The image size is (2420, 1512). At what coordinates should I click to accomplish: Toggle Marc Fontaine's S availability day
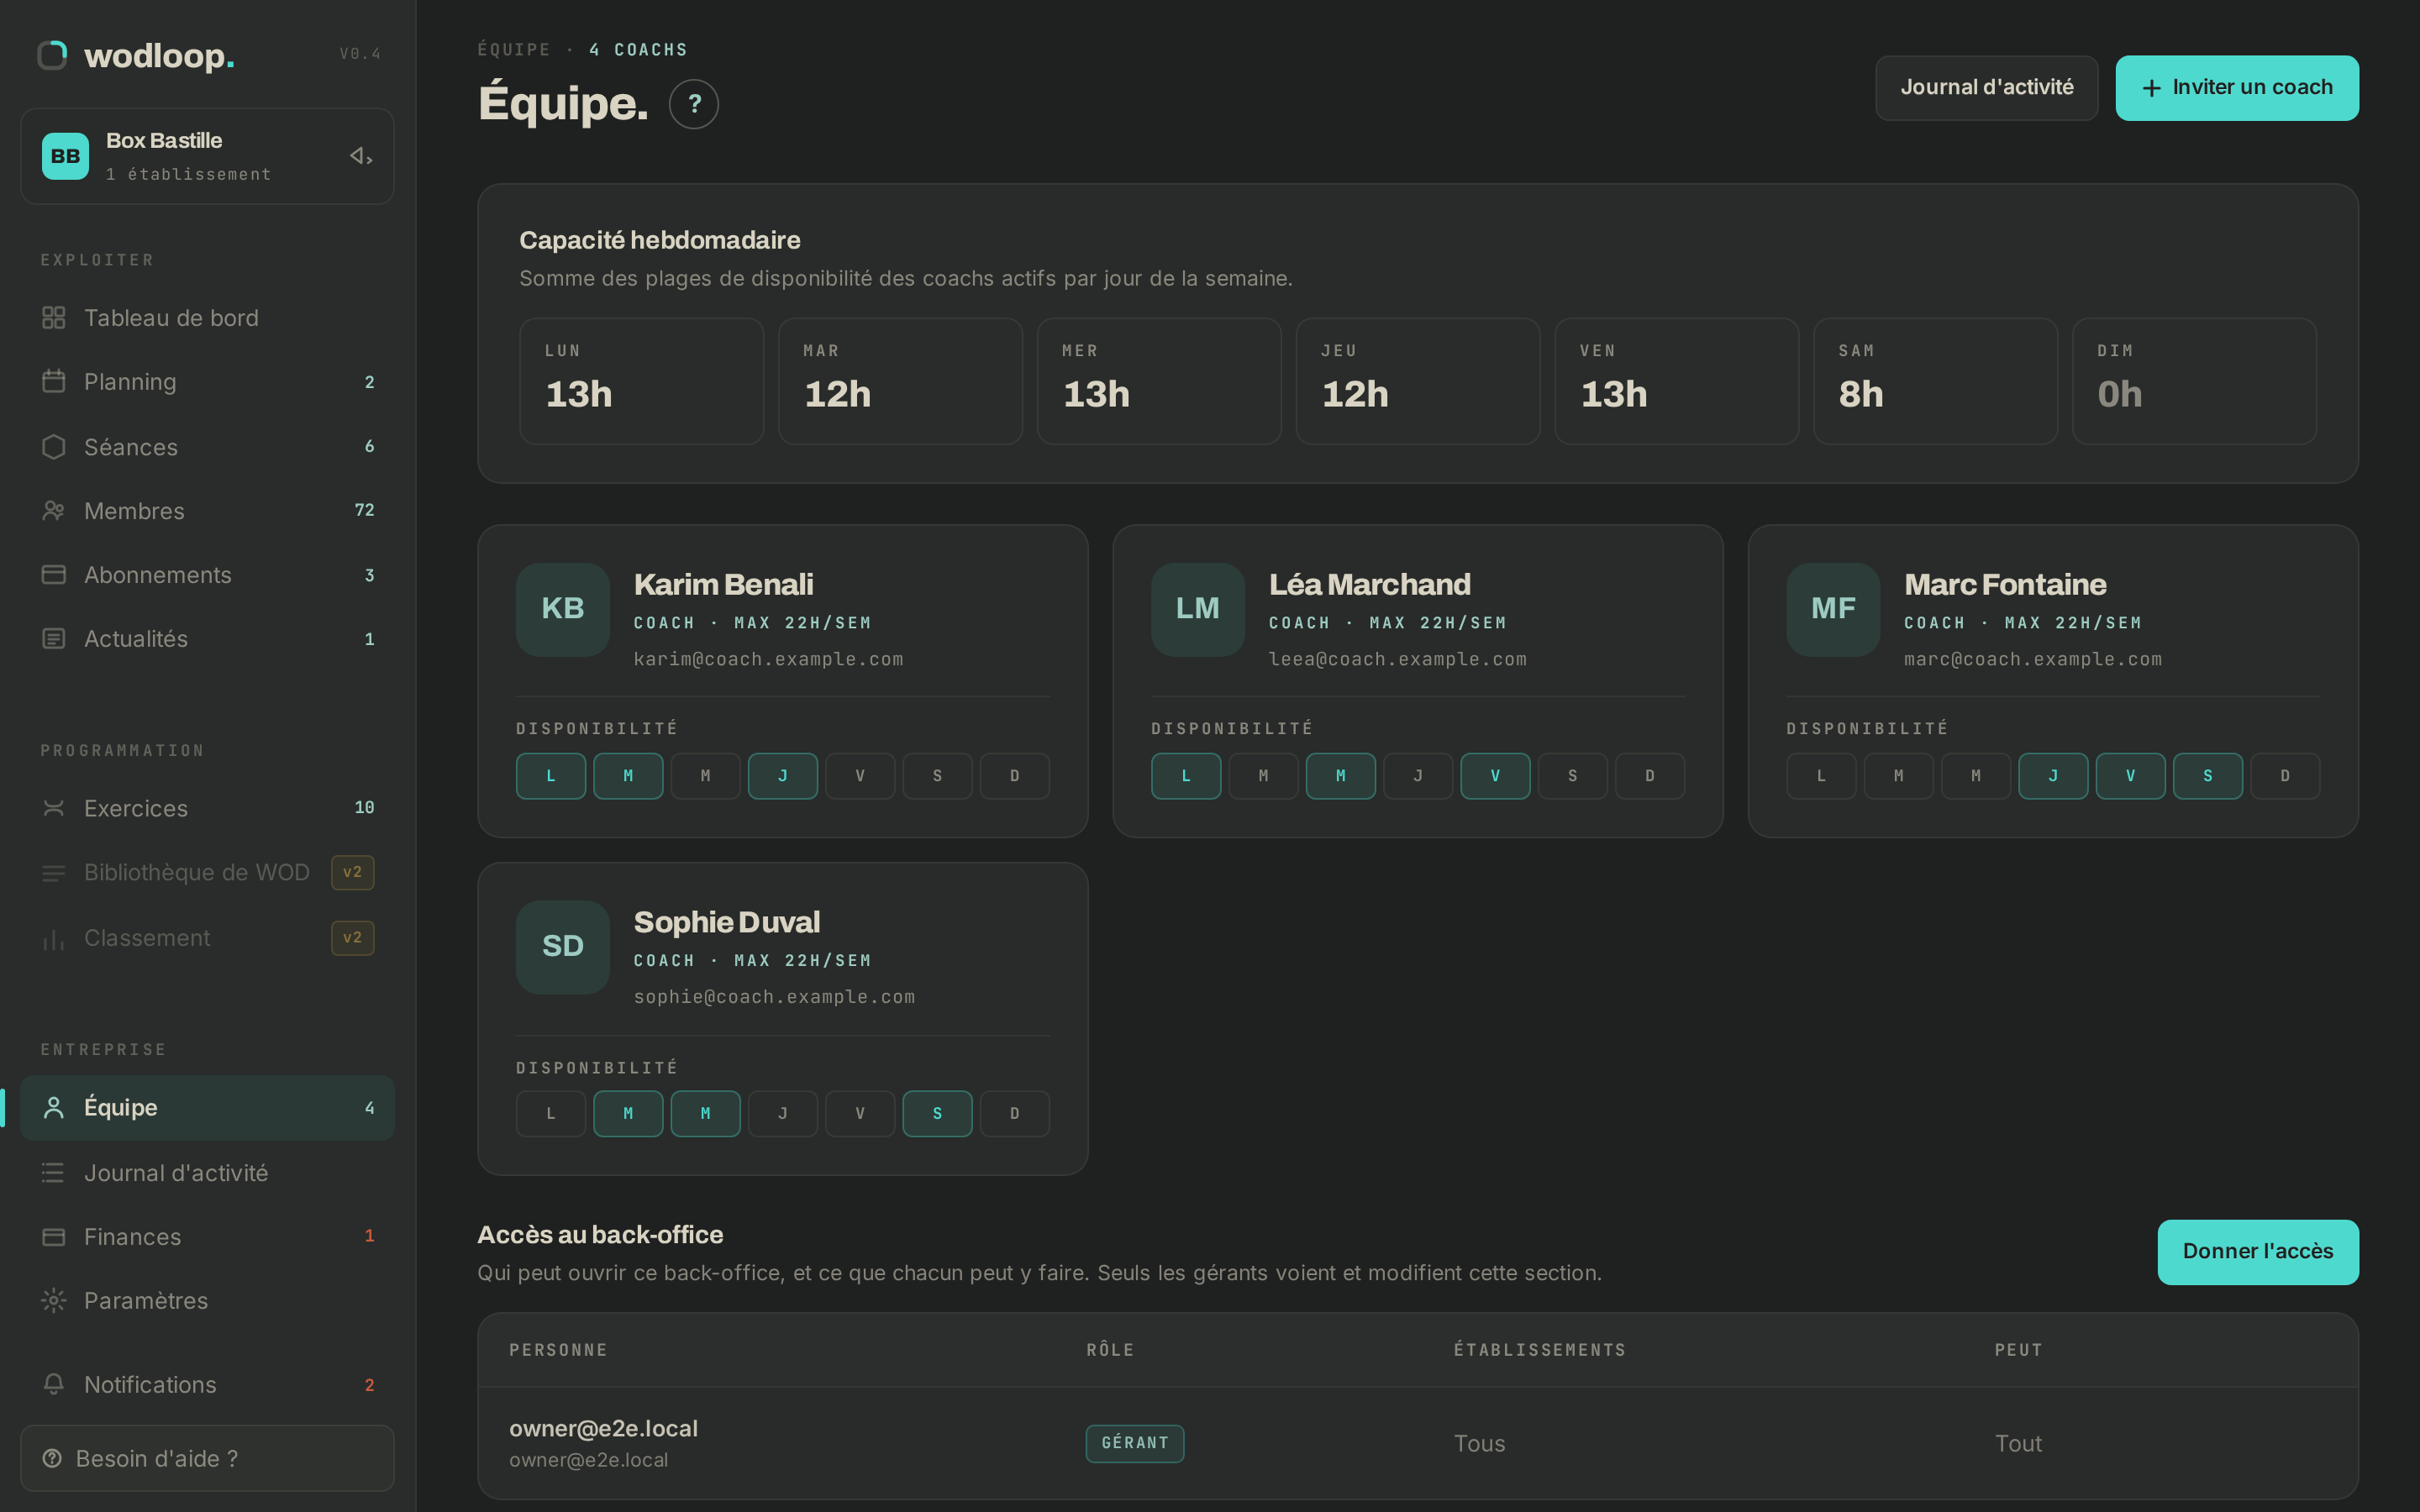coord(2208,776)
